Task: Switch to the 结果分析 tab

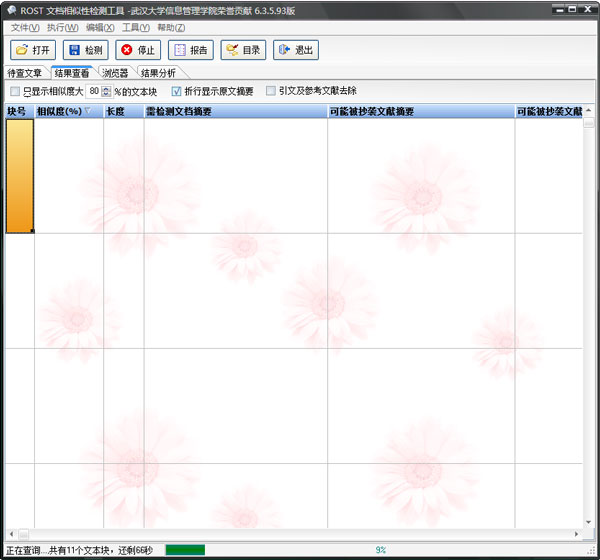Action: 158,73
